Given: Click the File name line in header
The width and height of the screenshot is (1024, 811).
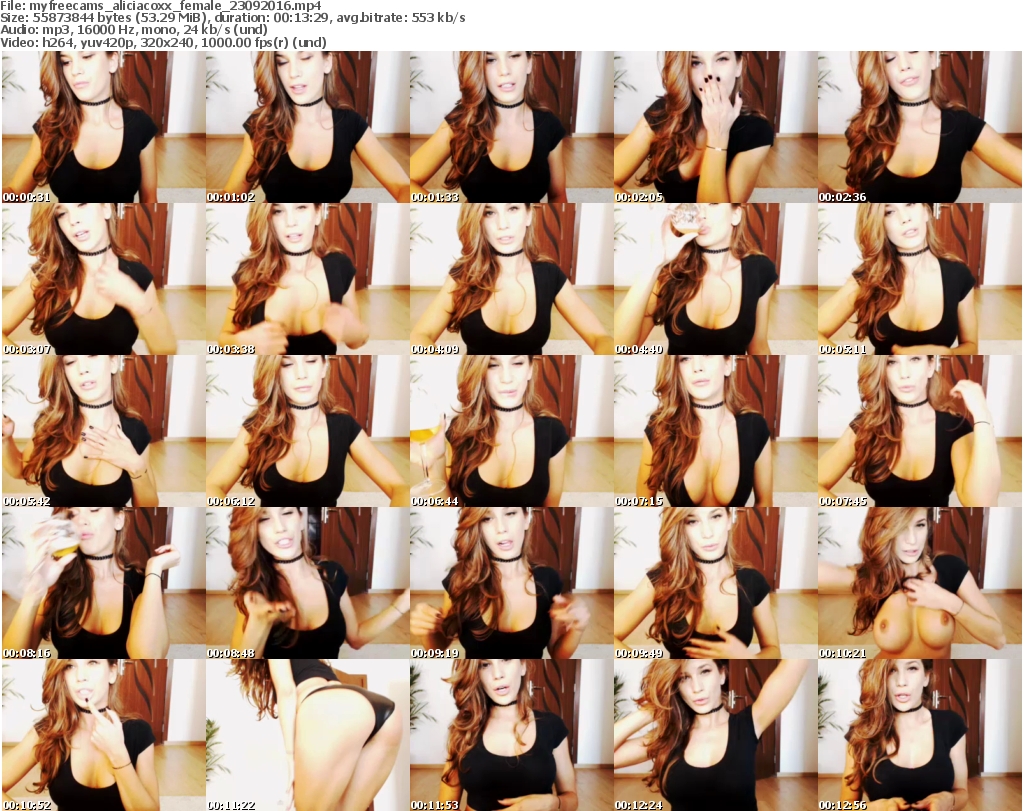Looking at the screenshot, I should (x=168, y=6).
